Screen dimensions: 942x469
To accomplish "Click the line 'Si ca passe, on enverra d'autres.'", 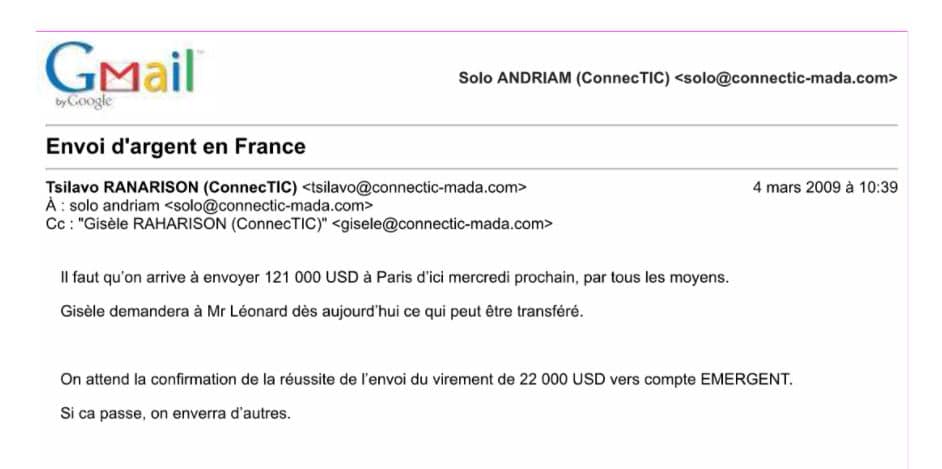I will tap(175, 414).
